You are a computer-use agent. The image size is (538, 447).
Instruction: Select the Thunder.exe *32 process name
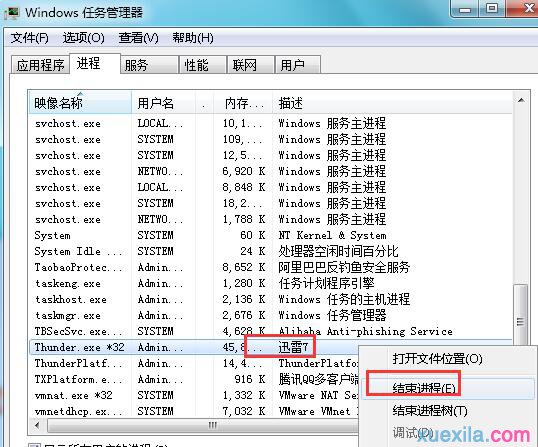tap(79, 347)
